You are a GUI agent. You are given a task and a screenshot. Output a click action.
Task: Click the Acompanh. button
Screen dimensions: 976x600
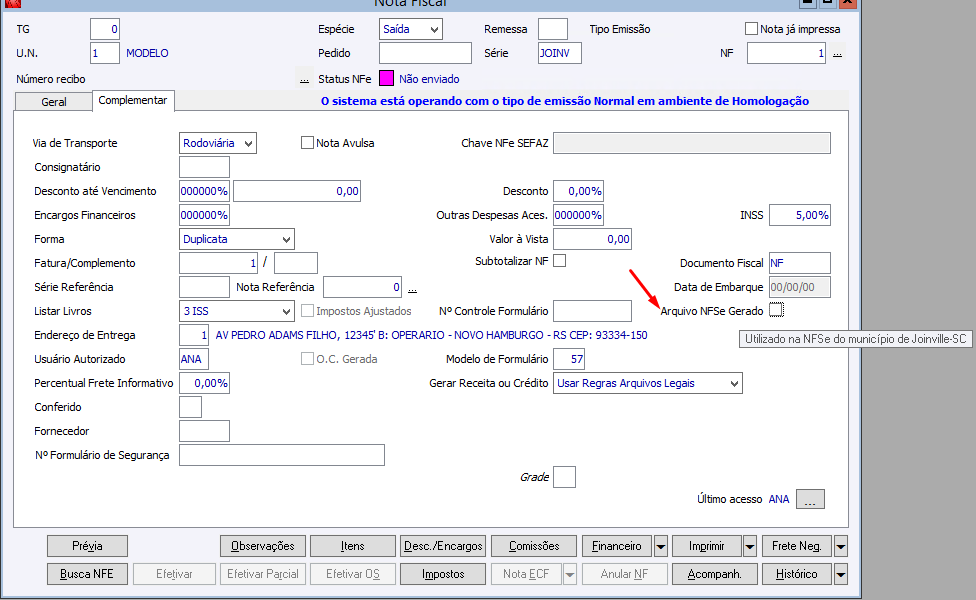[x=715, y=574]
